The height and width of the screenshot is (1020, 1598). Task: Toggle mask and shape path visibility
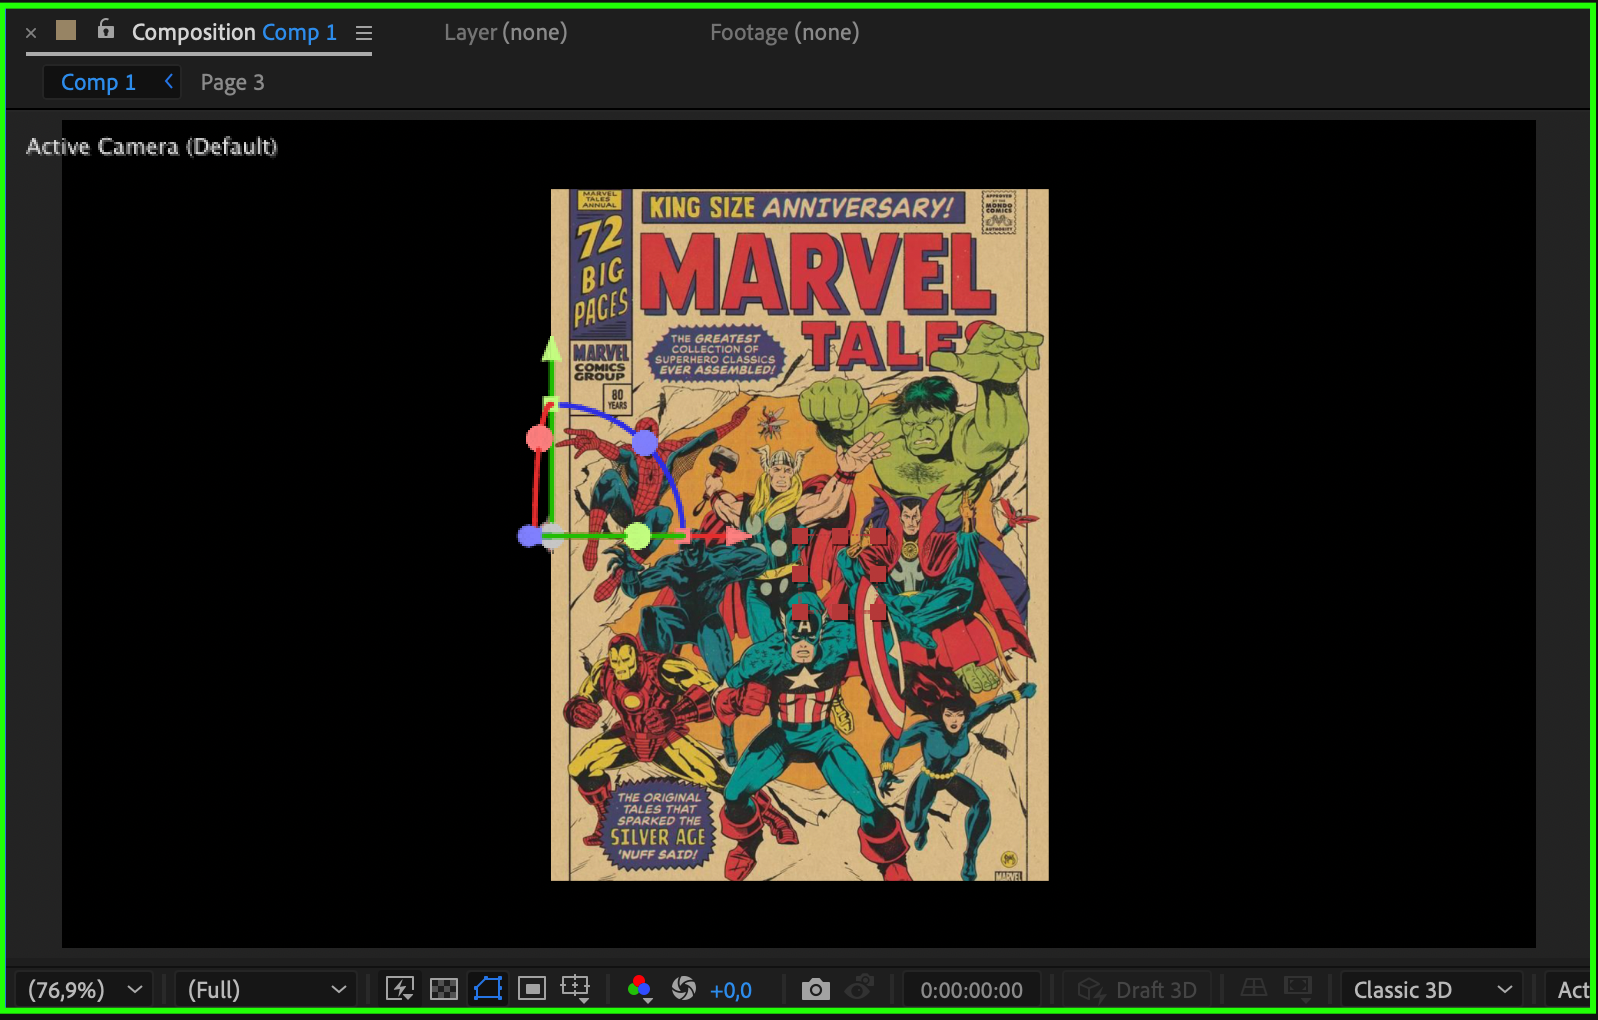click(x=488, y=989)
